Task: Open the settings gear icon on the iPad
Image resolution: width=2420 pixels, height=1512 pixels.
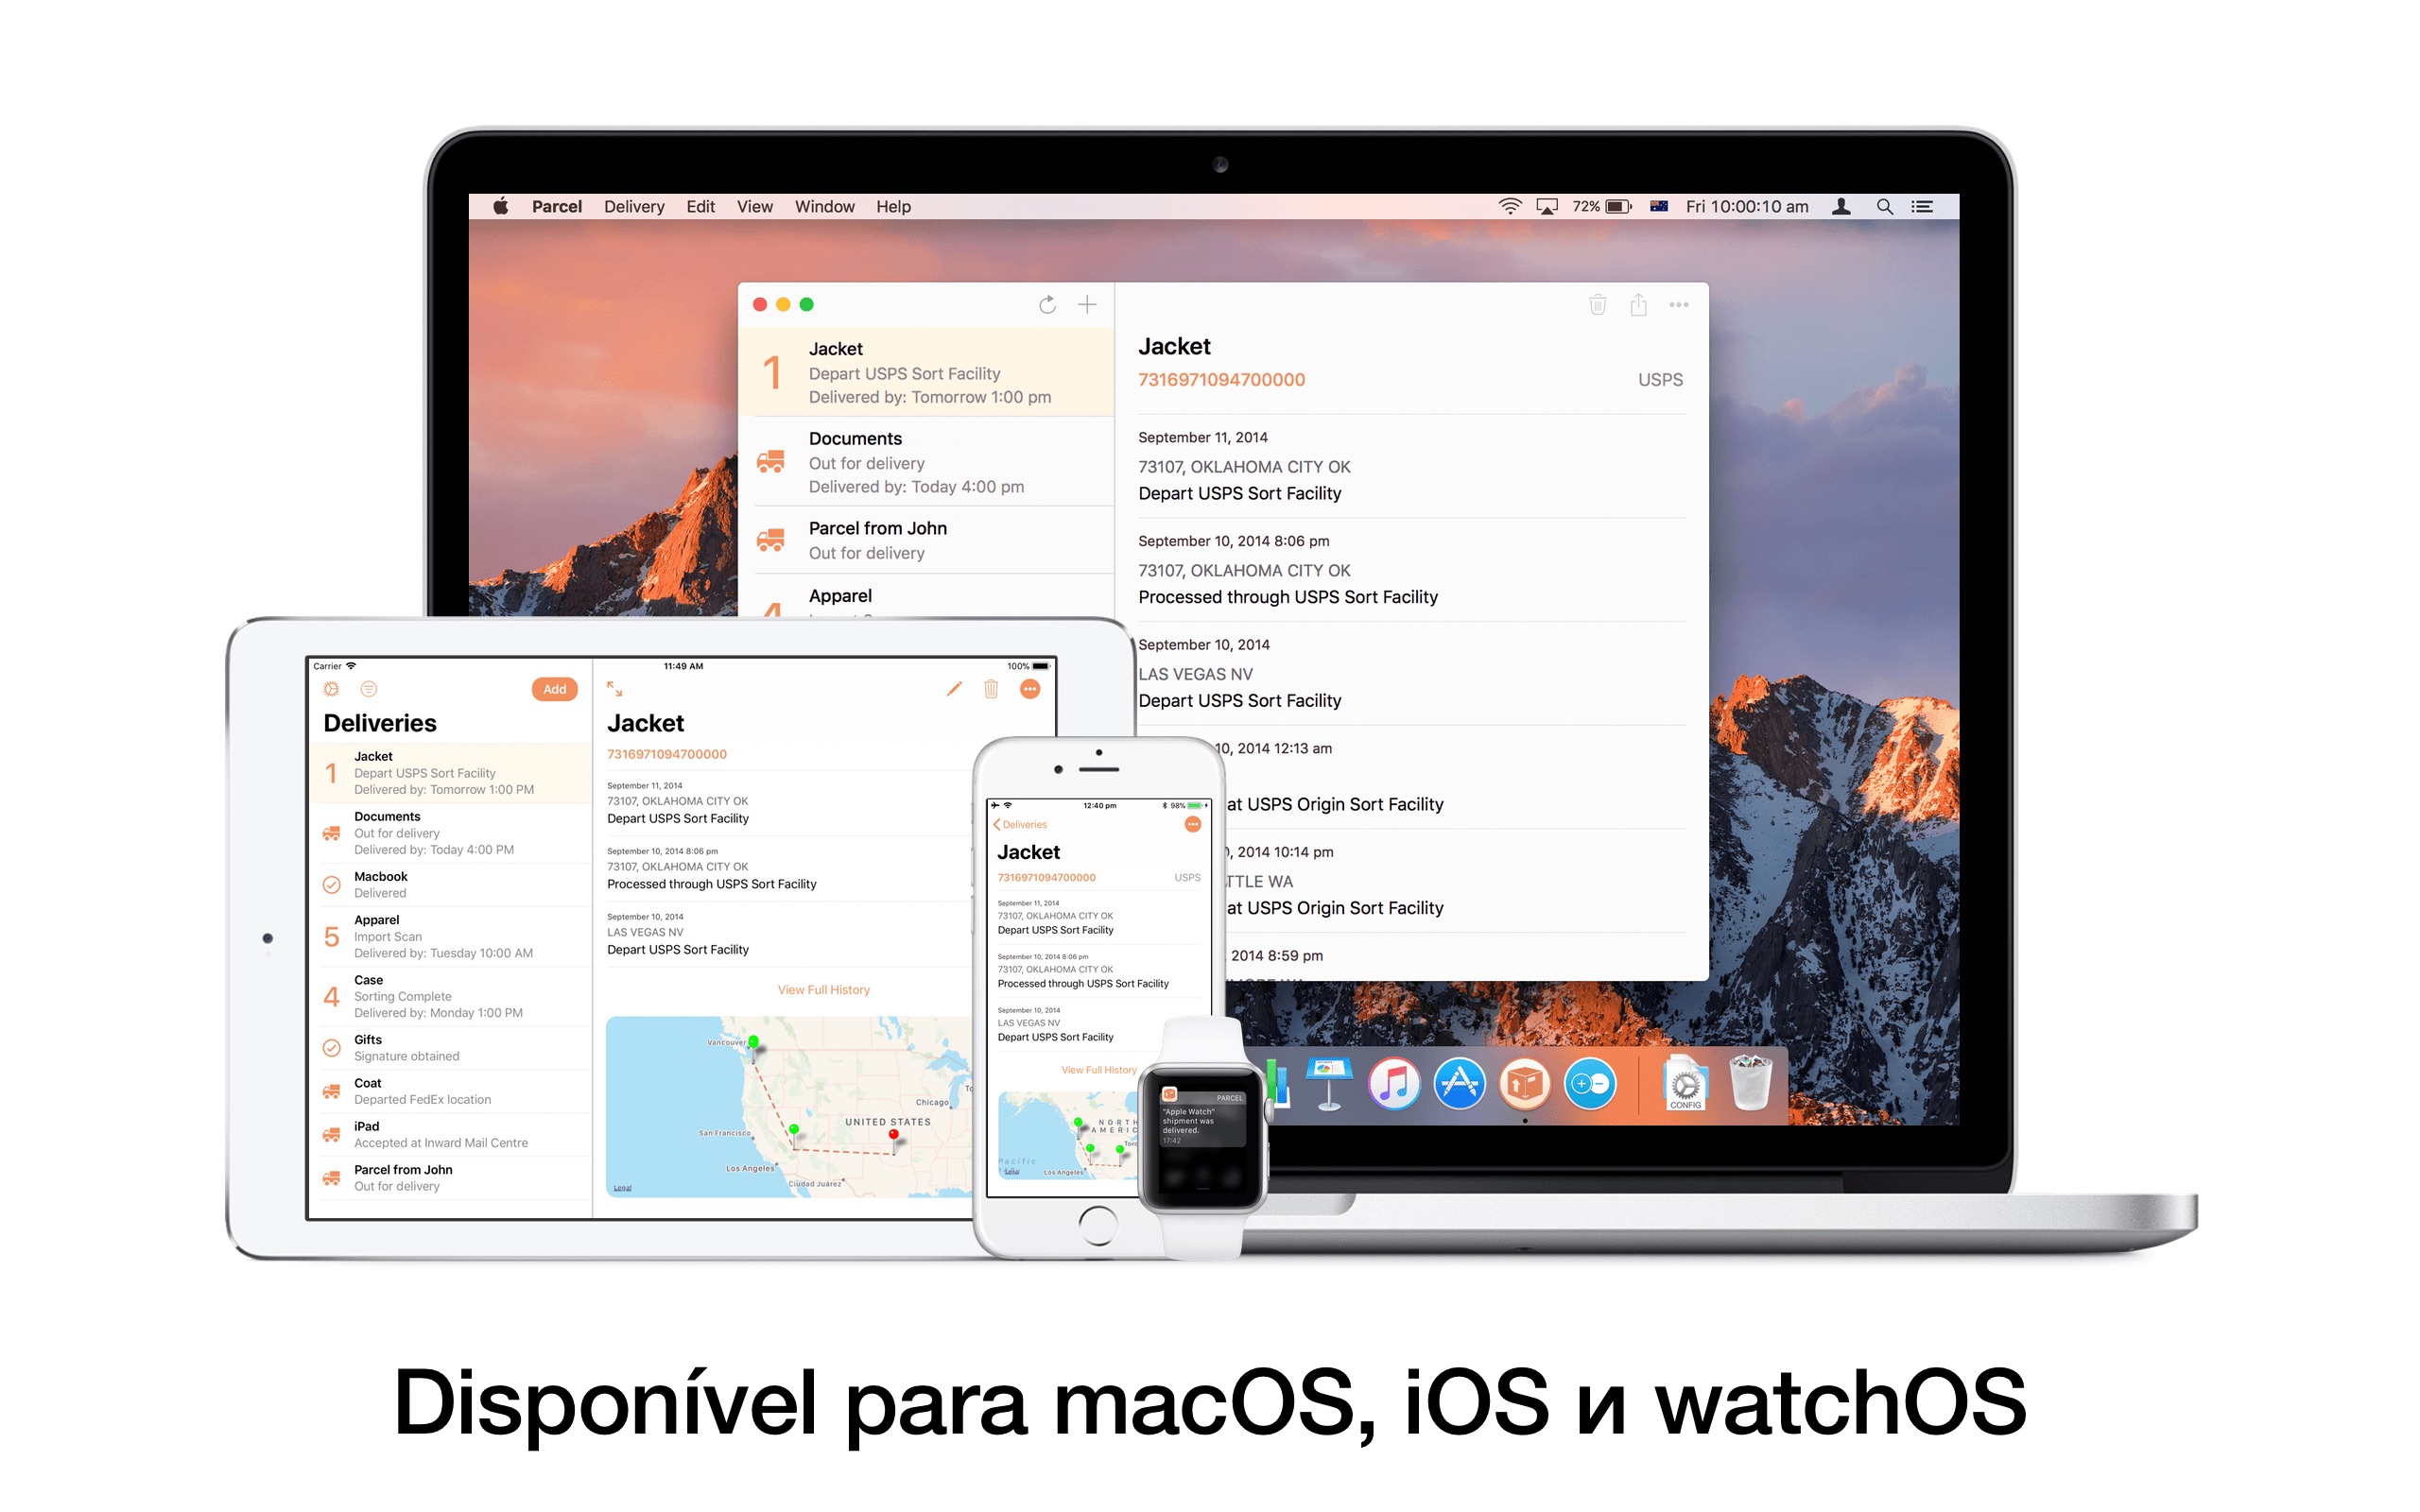Action: coord(331,689)
